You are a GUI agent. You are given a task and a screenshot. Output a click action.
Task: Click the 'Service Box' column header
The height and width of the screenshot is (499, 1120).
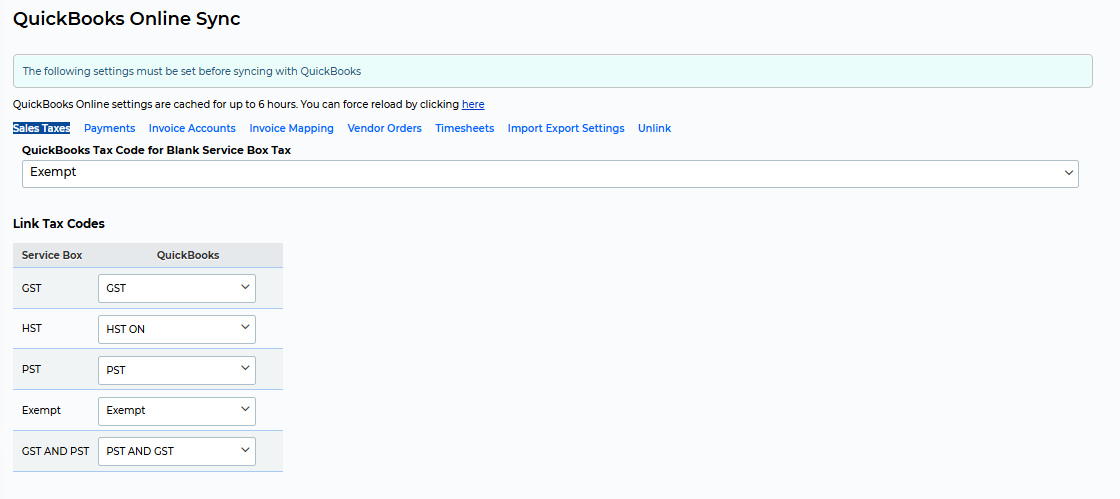coord(52,255)
